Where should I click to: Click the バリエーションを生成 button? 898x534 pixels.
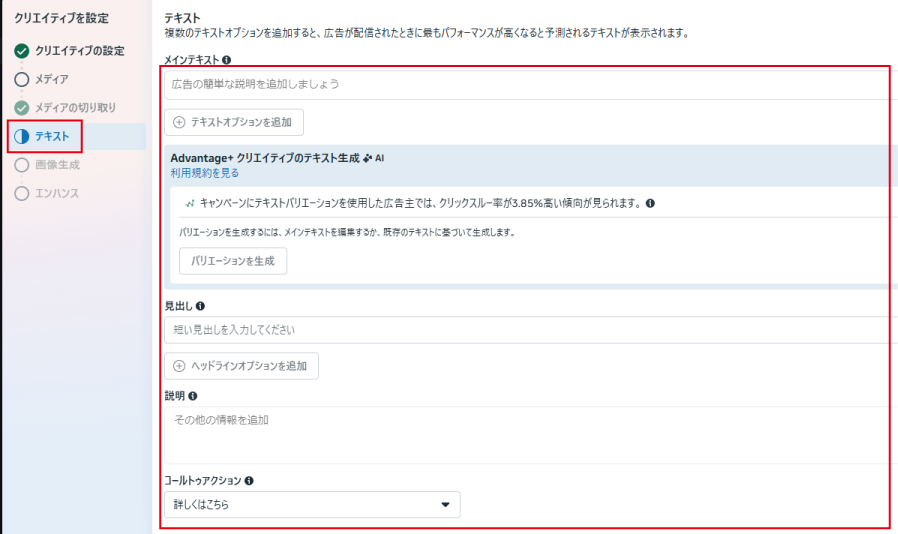point(233,261)
